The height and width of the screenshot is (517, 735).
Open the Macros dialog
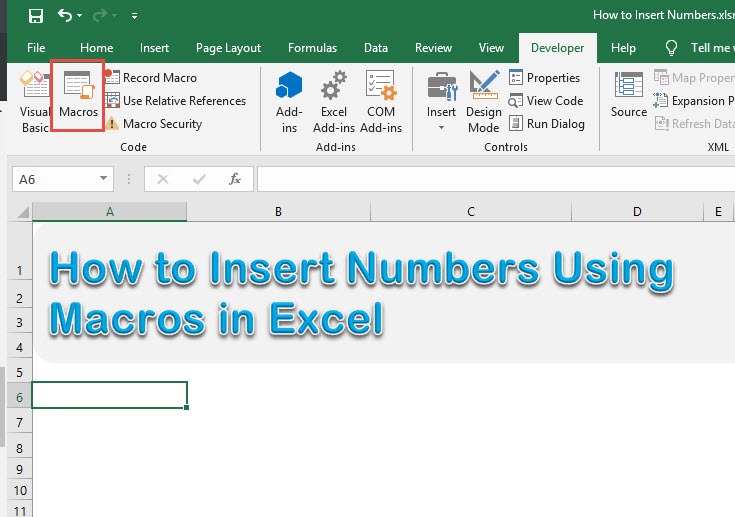(x=78, y=95)
